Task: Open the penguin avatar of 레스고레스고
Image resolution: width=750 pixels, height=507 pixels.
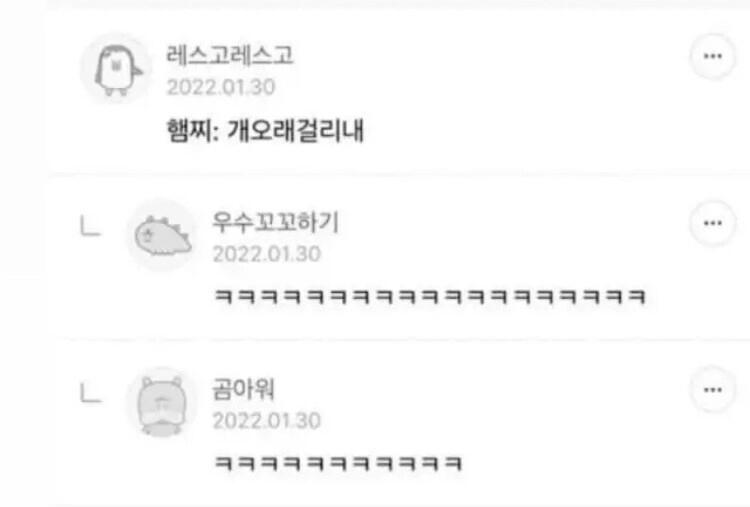Action: coord(117,69)
